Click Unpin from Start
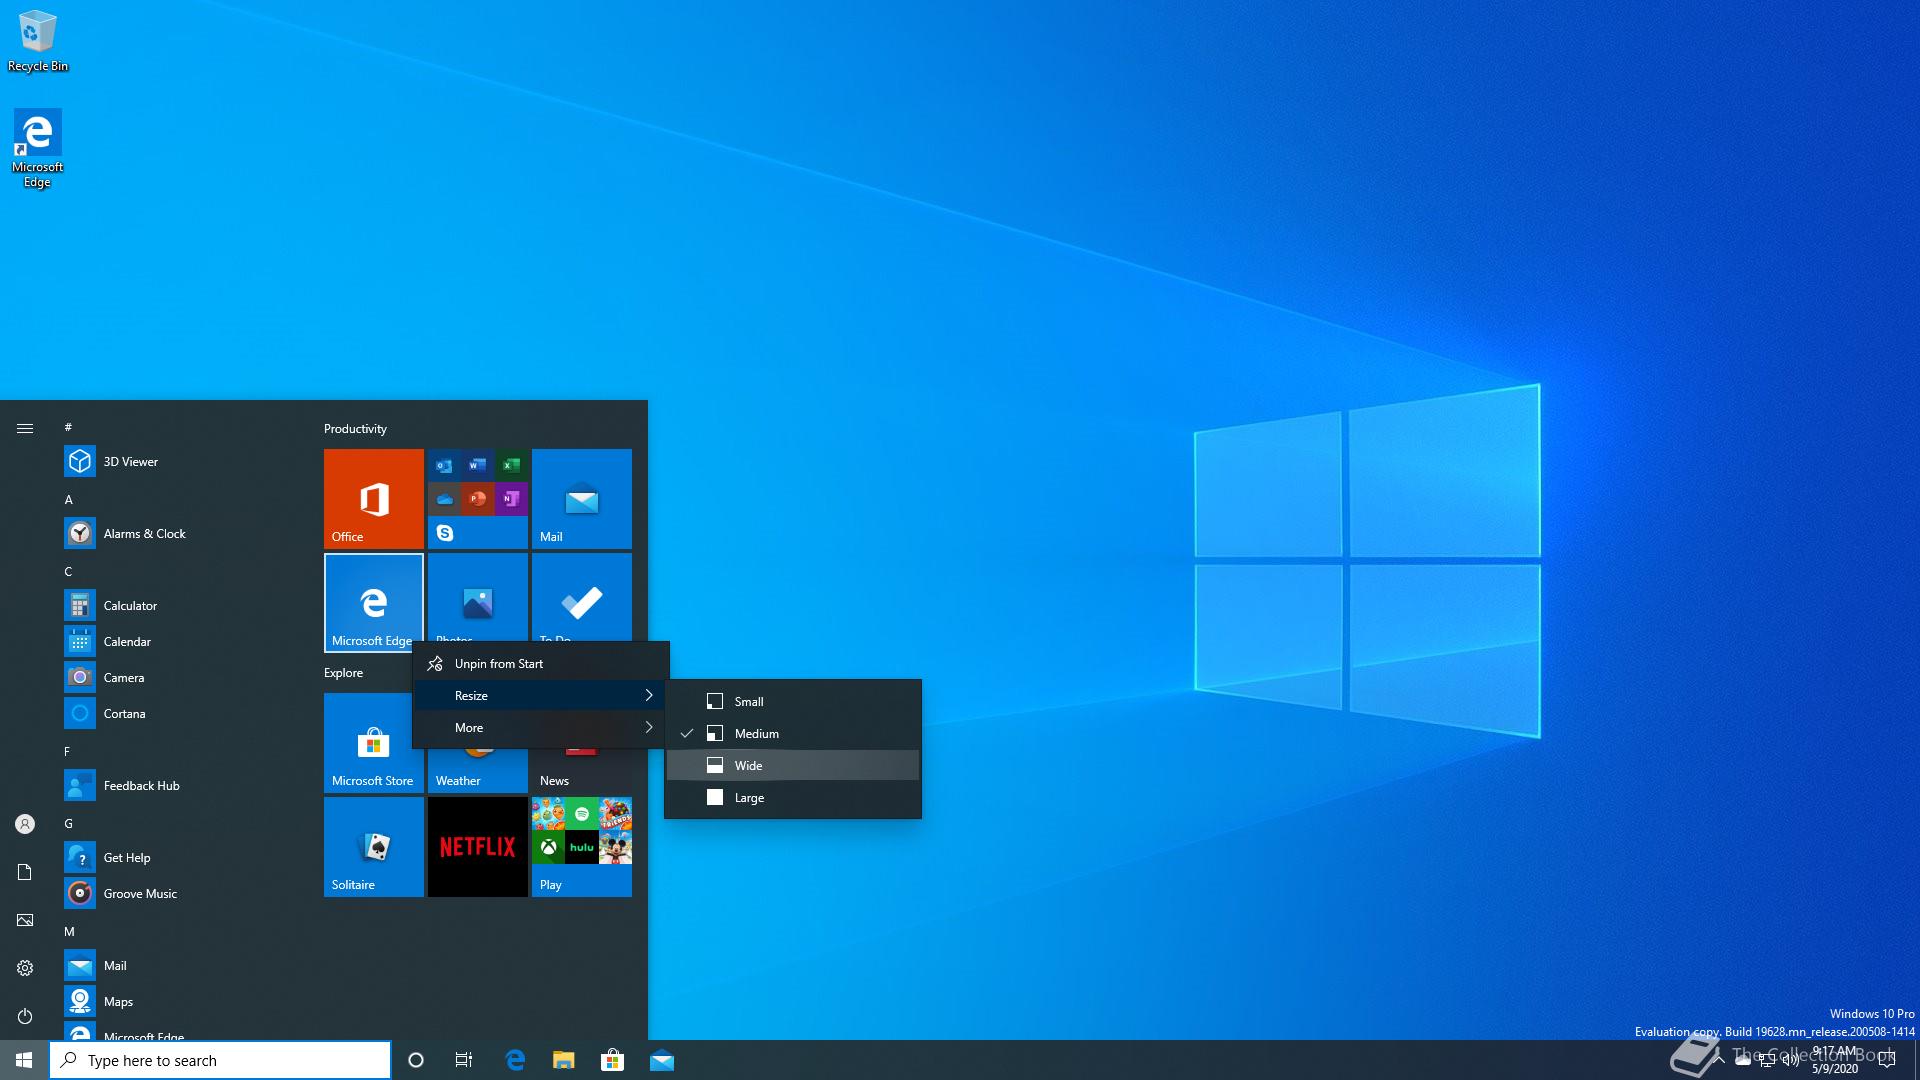The height and width of the screenshot is (1080, 1920). [x=541, y=663]
